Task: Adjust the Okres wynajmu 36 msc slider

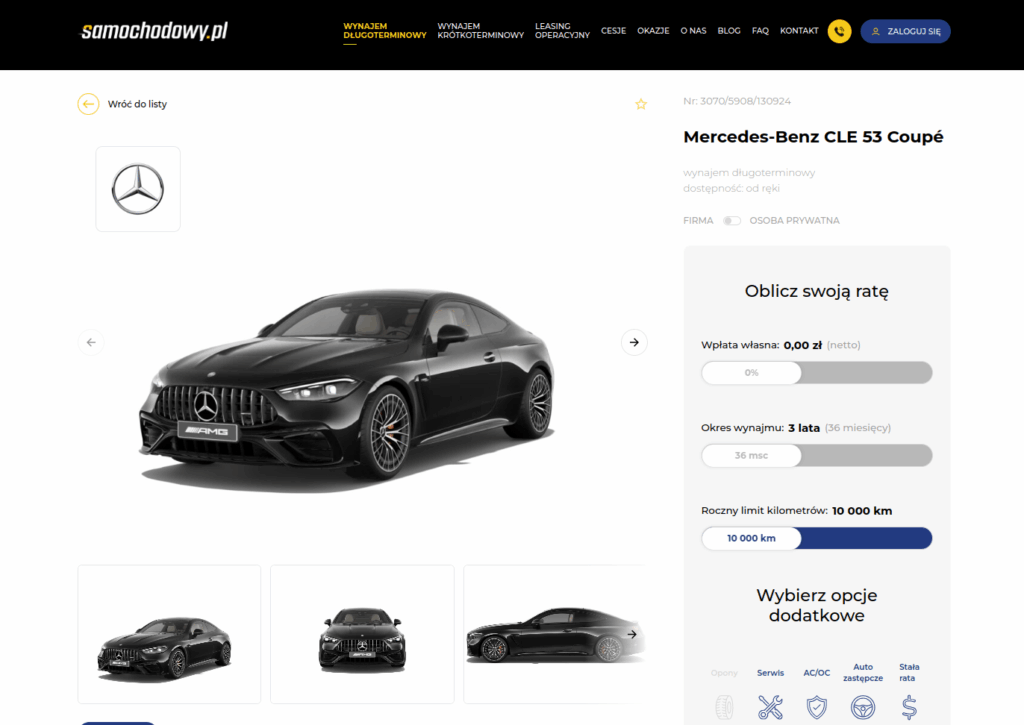Action: click(x=752, y=456)
